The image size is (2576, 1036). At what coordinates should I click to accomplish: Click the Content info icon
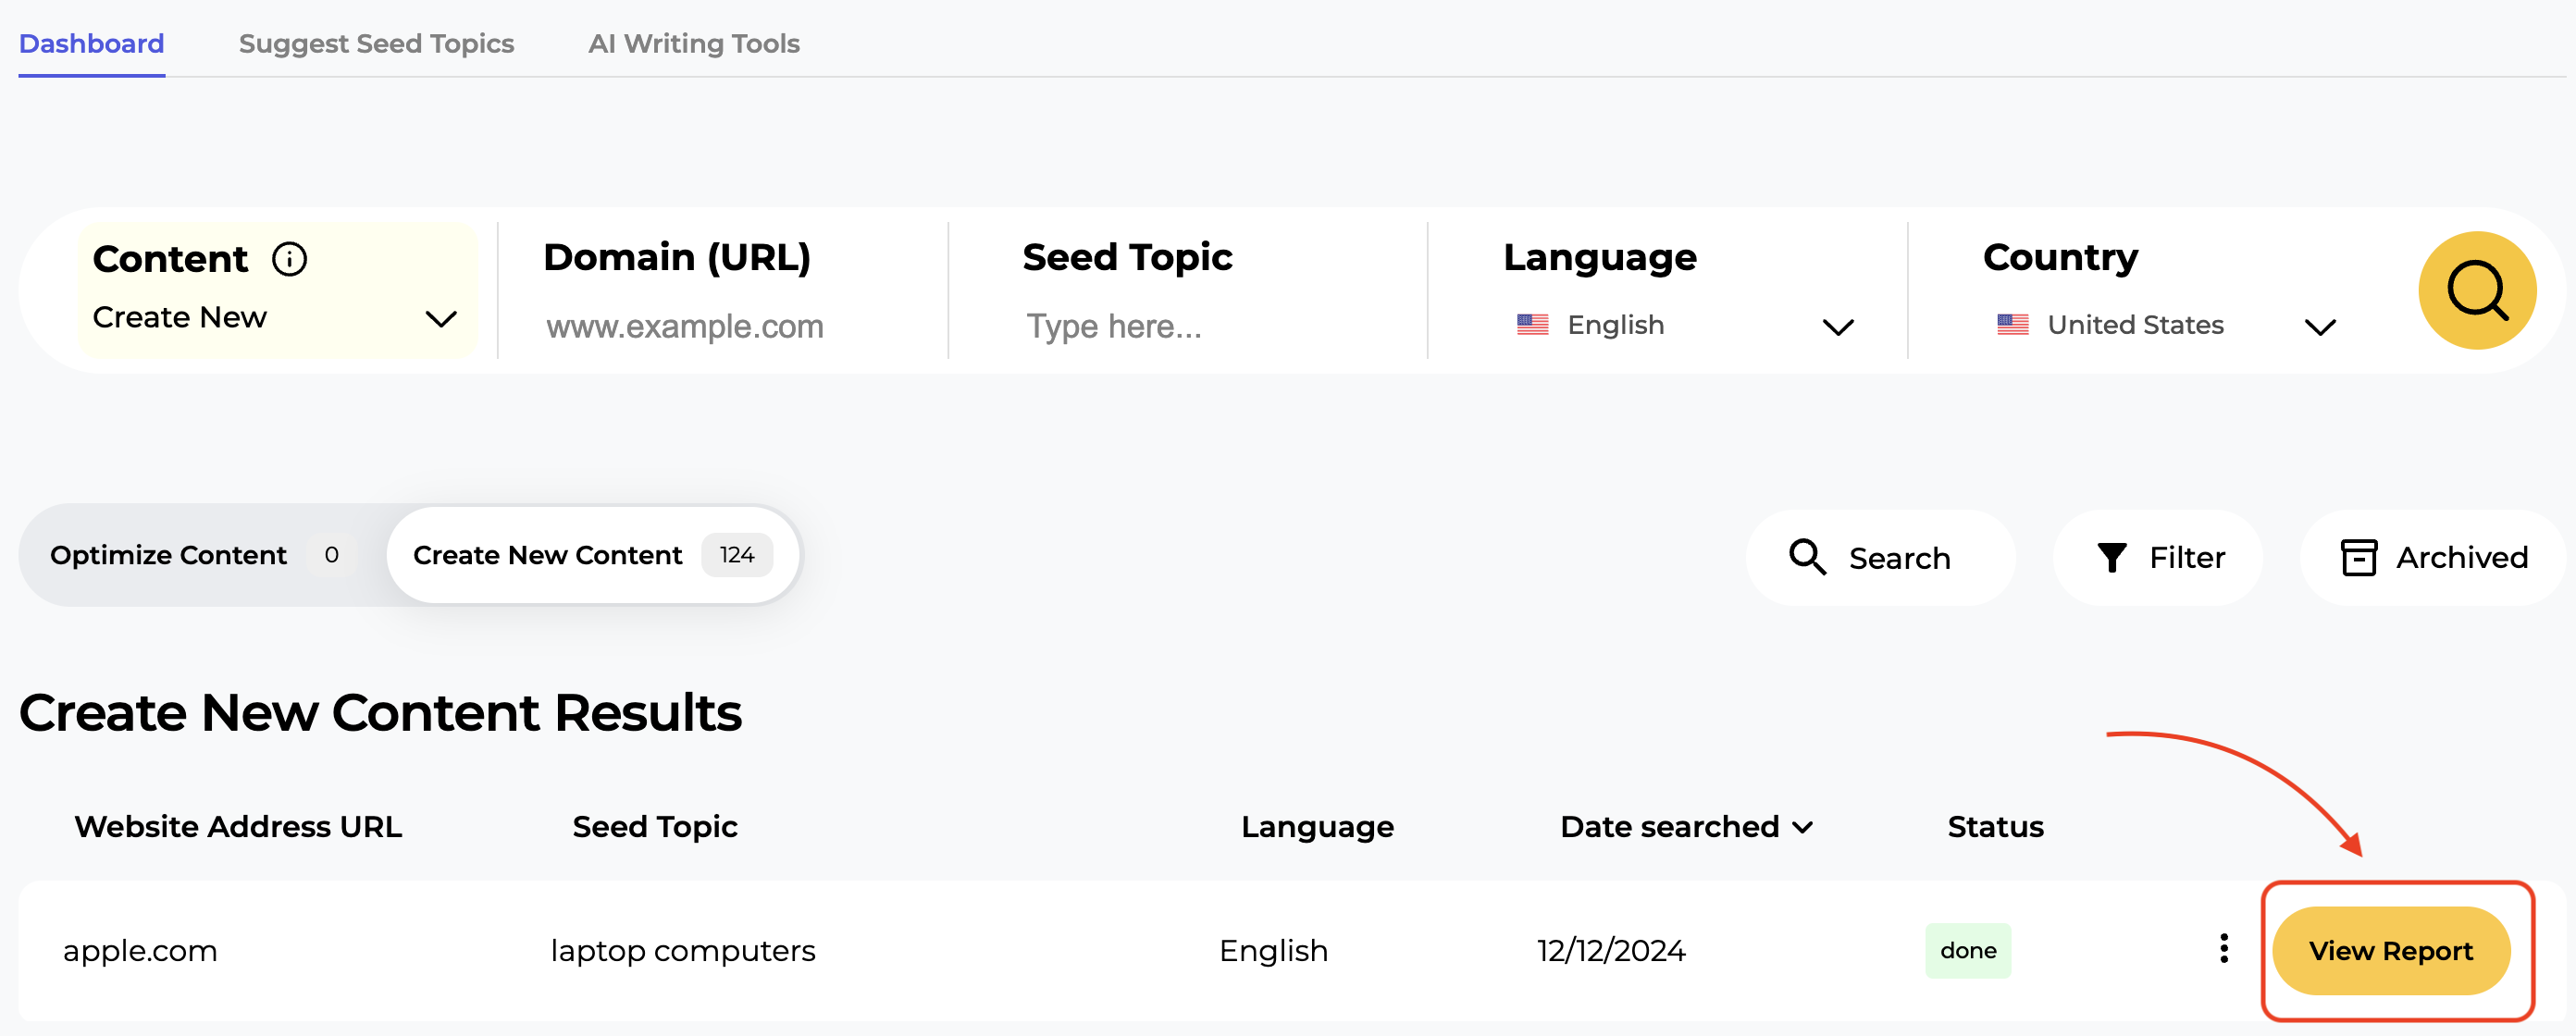[x=290, y=259]
